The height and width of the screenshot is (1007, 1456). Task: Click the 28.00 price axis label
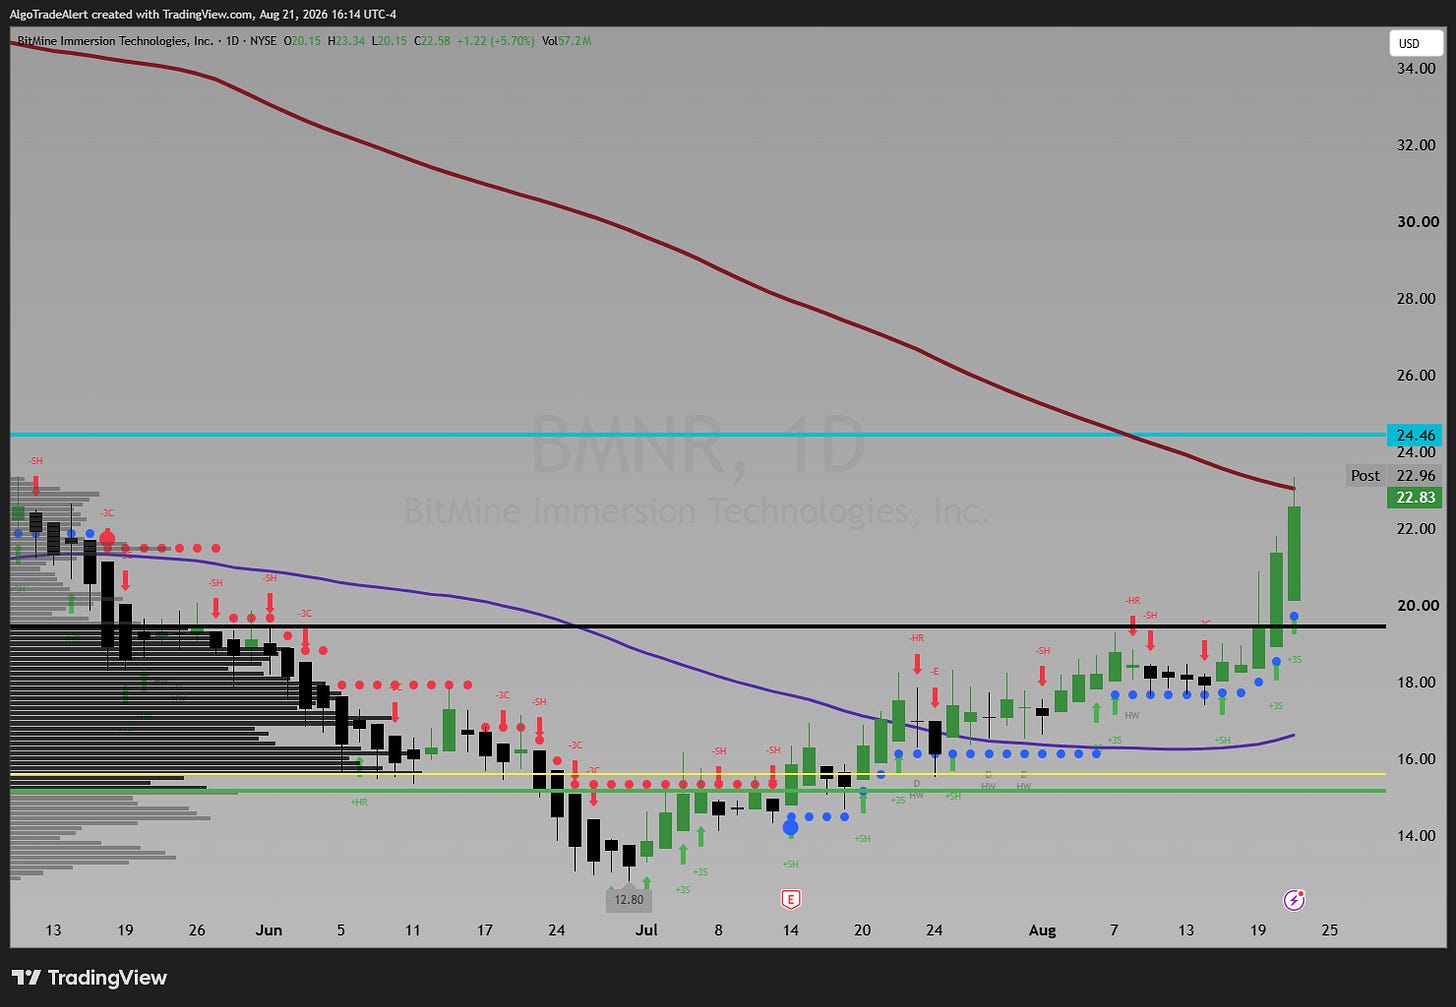1416,299
